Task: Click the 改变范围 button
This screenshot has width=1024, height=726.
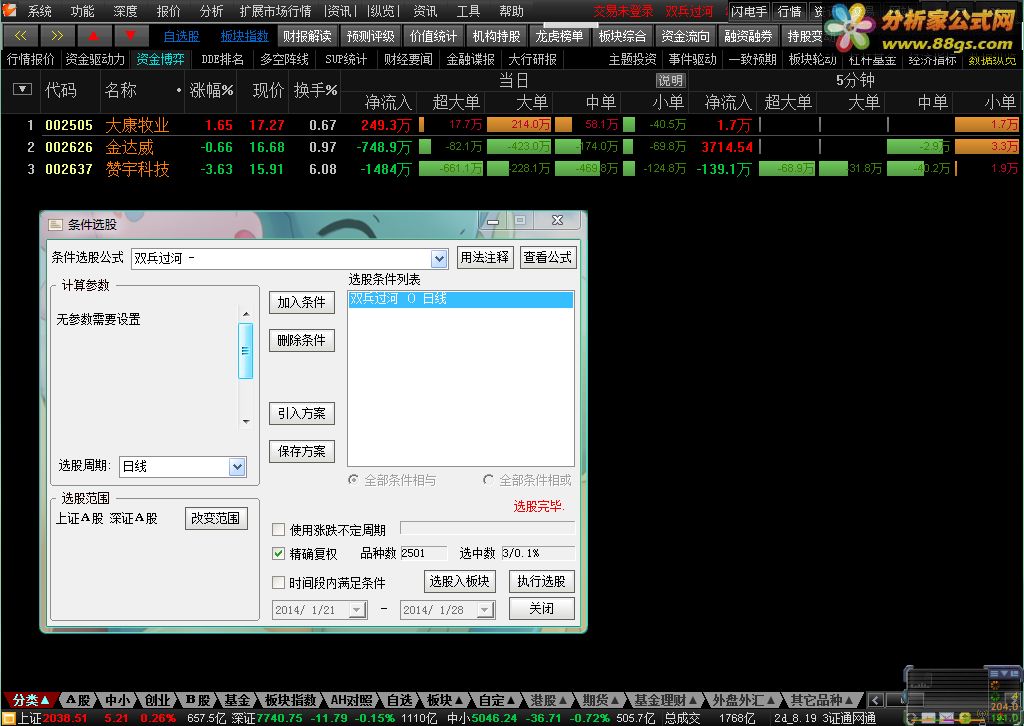Action: coord(216,518)
